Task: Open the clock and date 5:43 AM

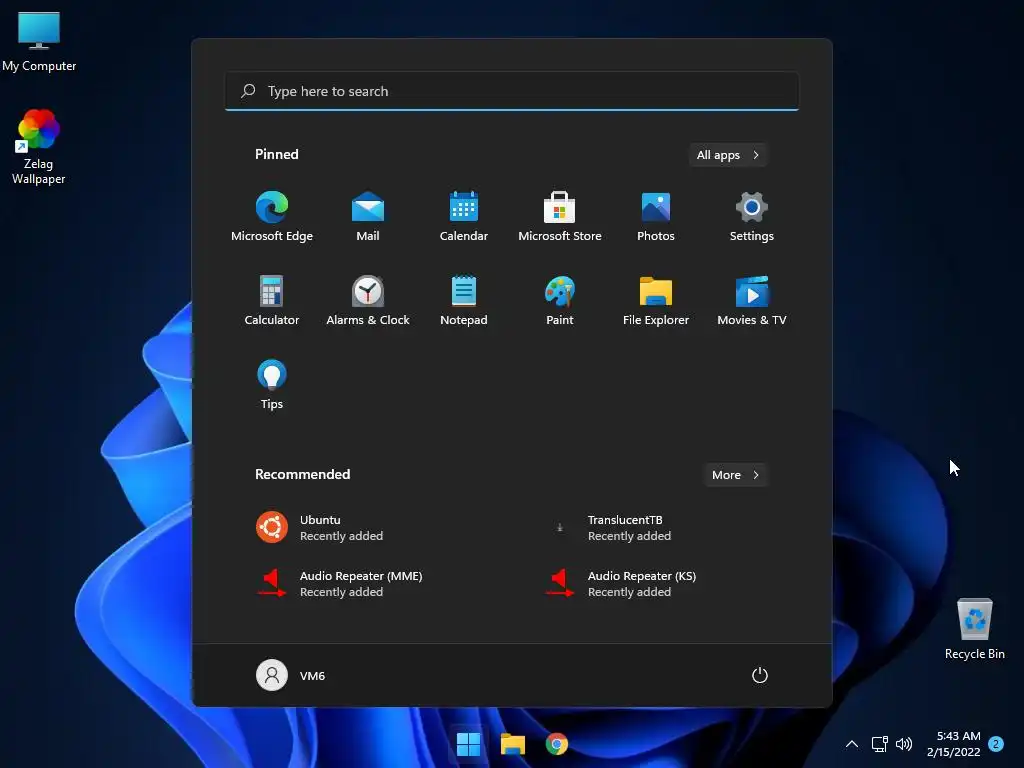Action: tap(953, 744)
